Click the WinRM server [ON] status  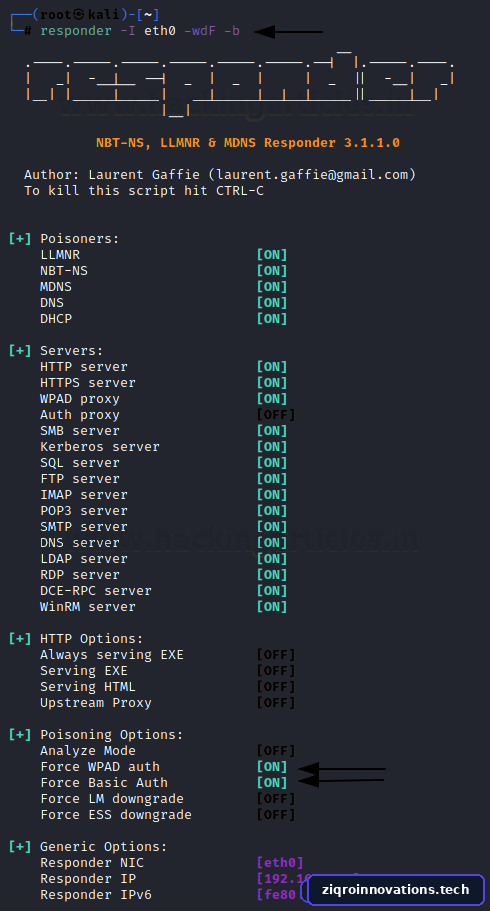pyautogui.click(x=272, y=607)
